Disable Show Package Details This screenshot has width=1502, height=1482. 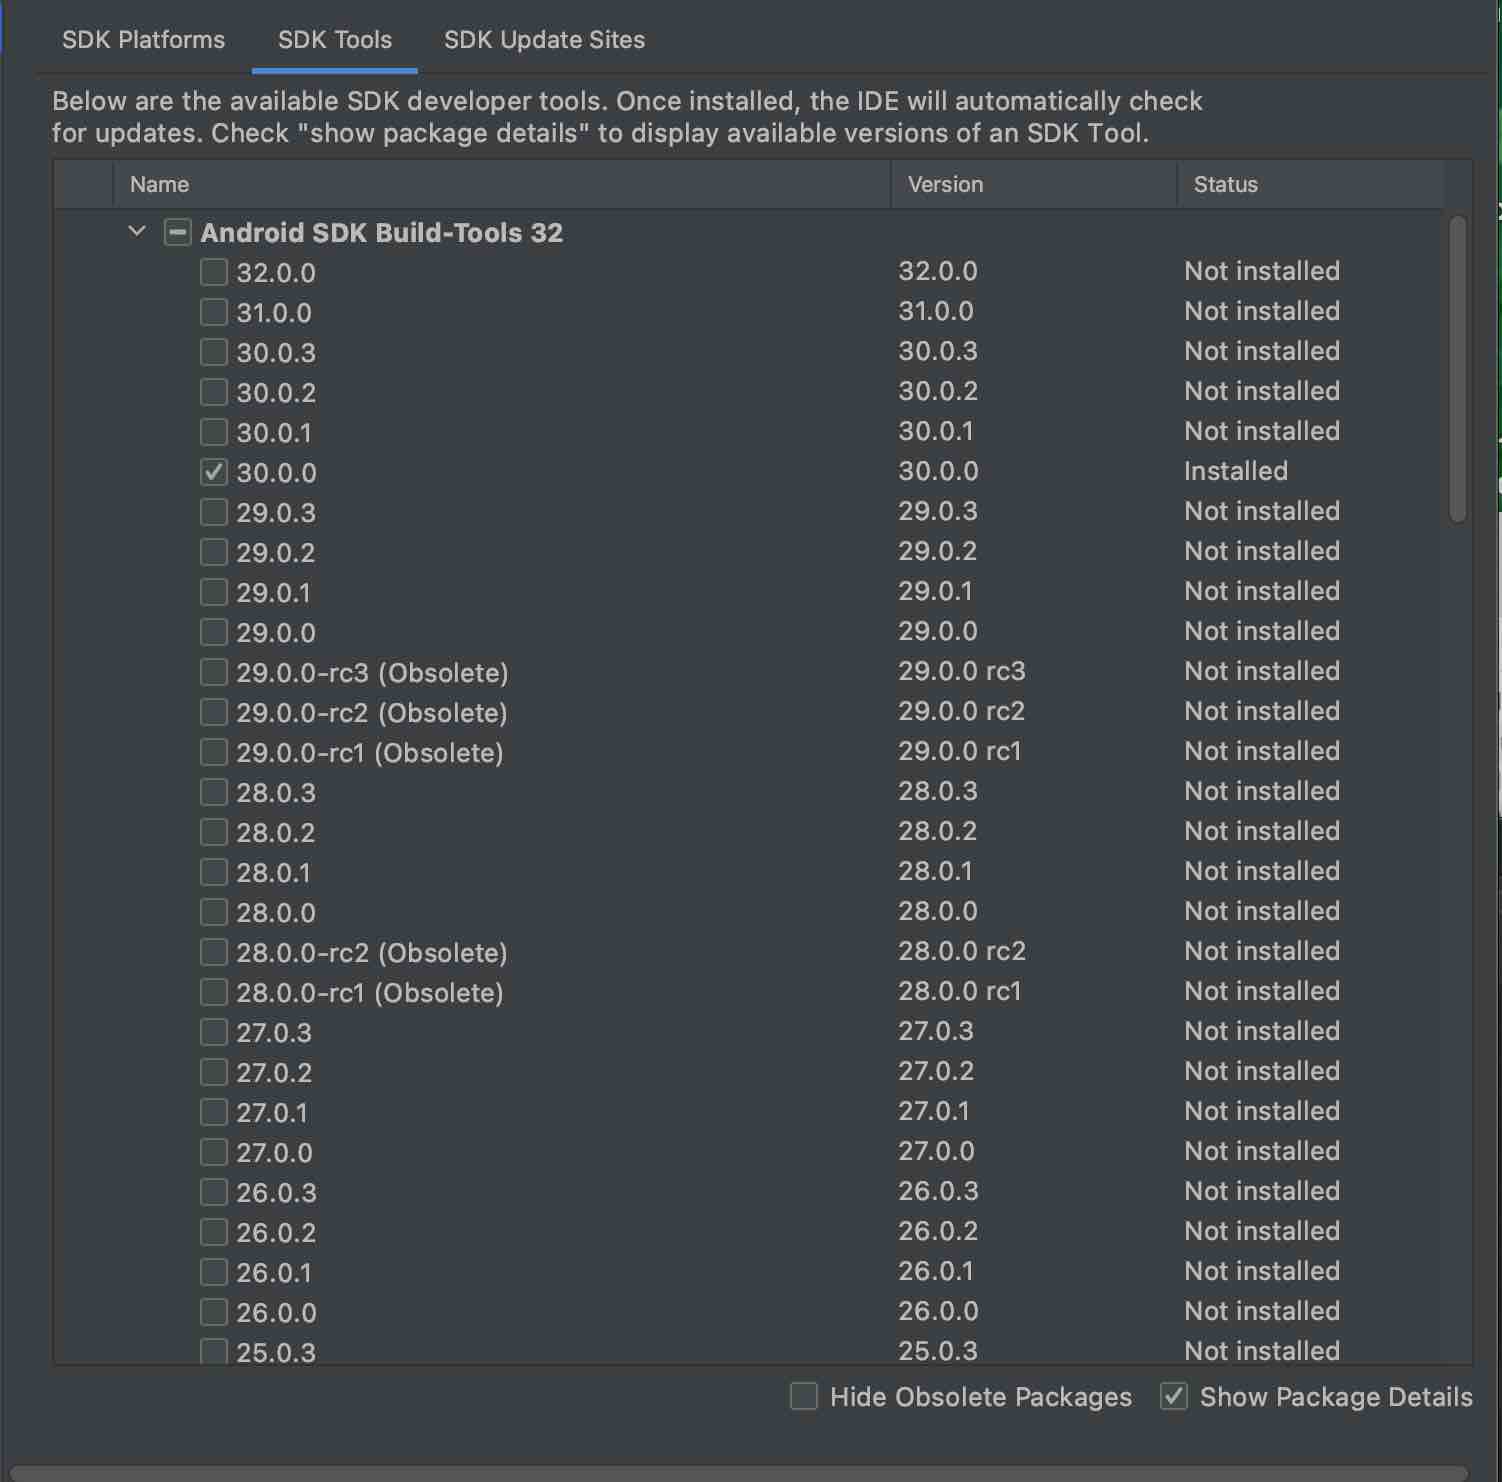[1174, 1396]
